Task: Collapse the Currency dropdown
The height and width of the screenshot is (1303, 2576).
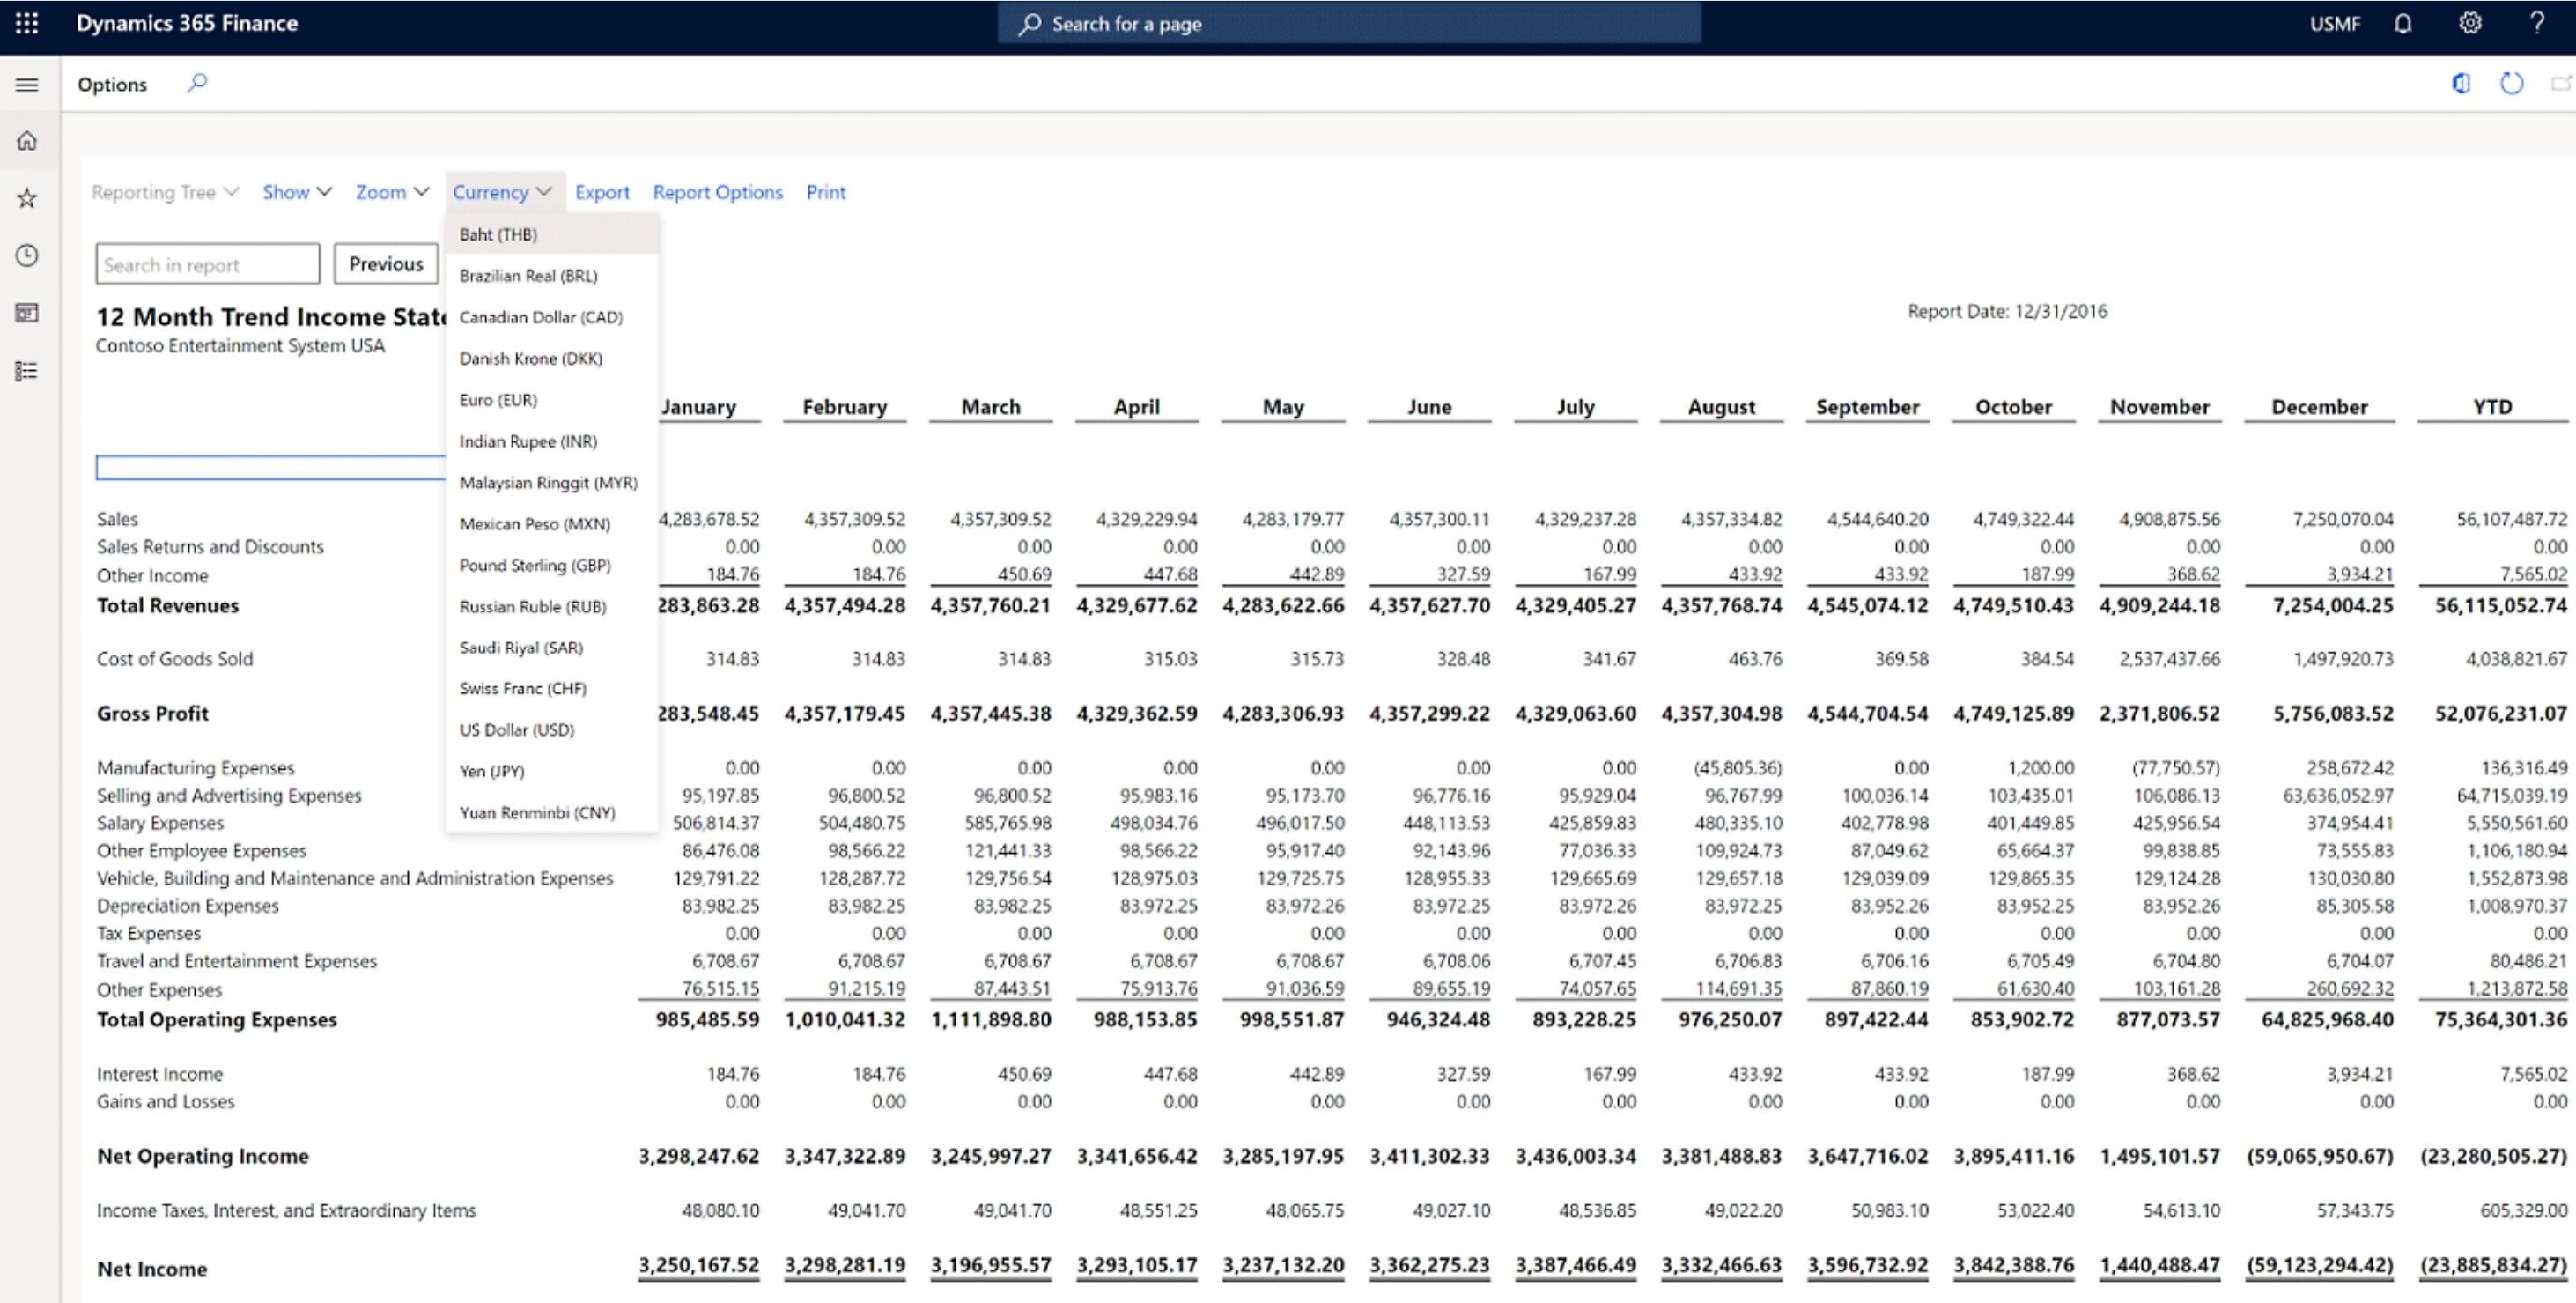Action: (502, 192)
